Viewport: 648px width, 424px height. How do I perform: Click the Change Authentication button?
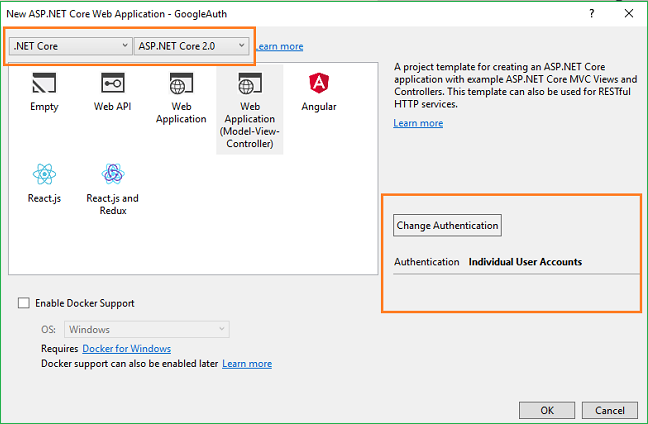click(447, 225)
